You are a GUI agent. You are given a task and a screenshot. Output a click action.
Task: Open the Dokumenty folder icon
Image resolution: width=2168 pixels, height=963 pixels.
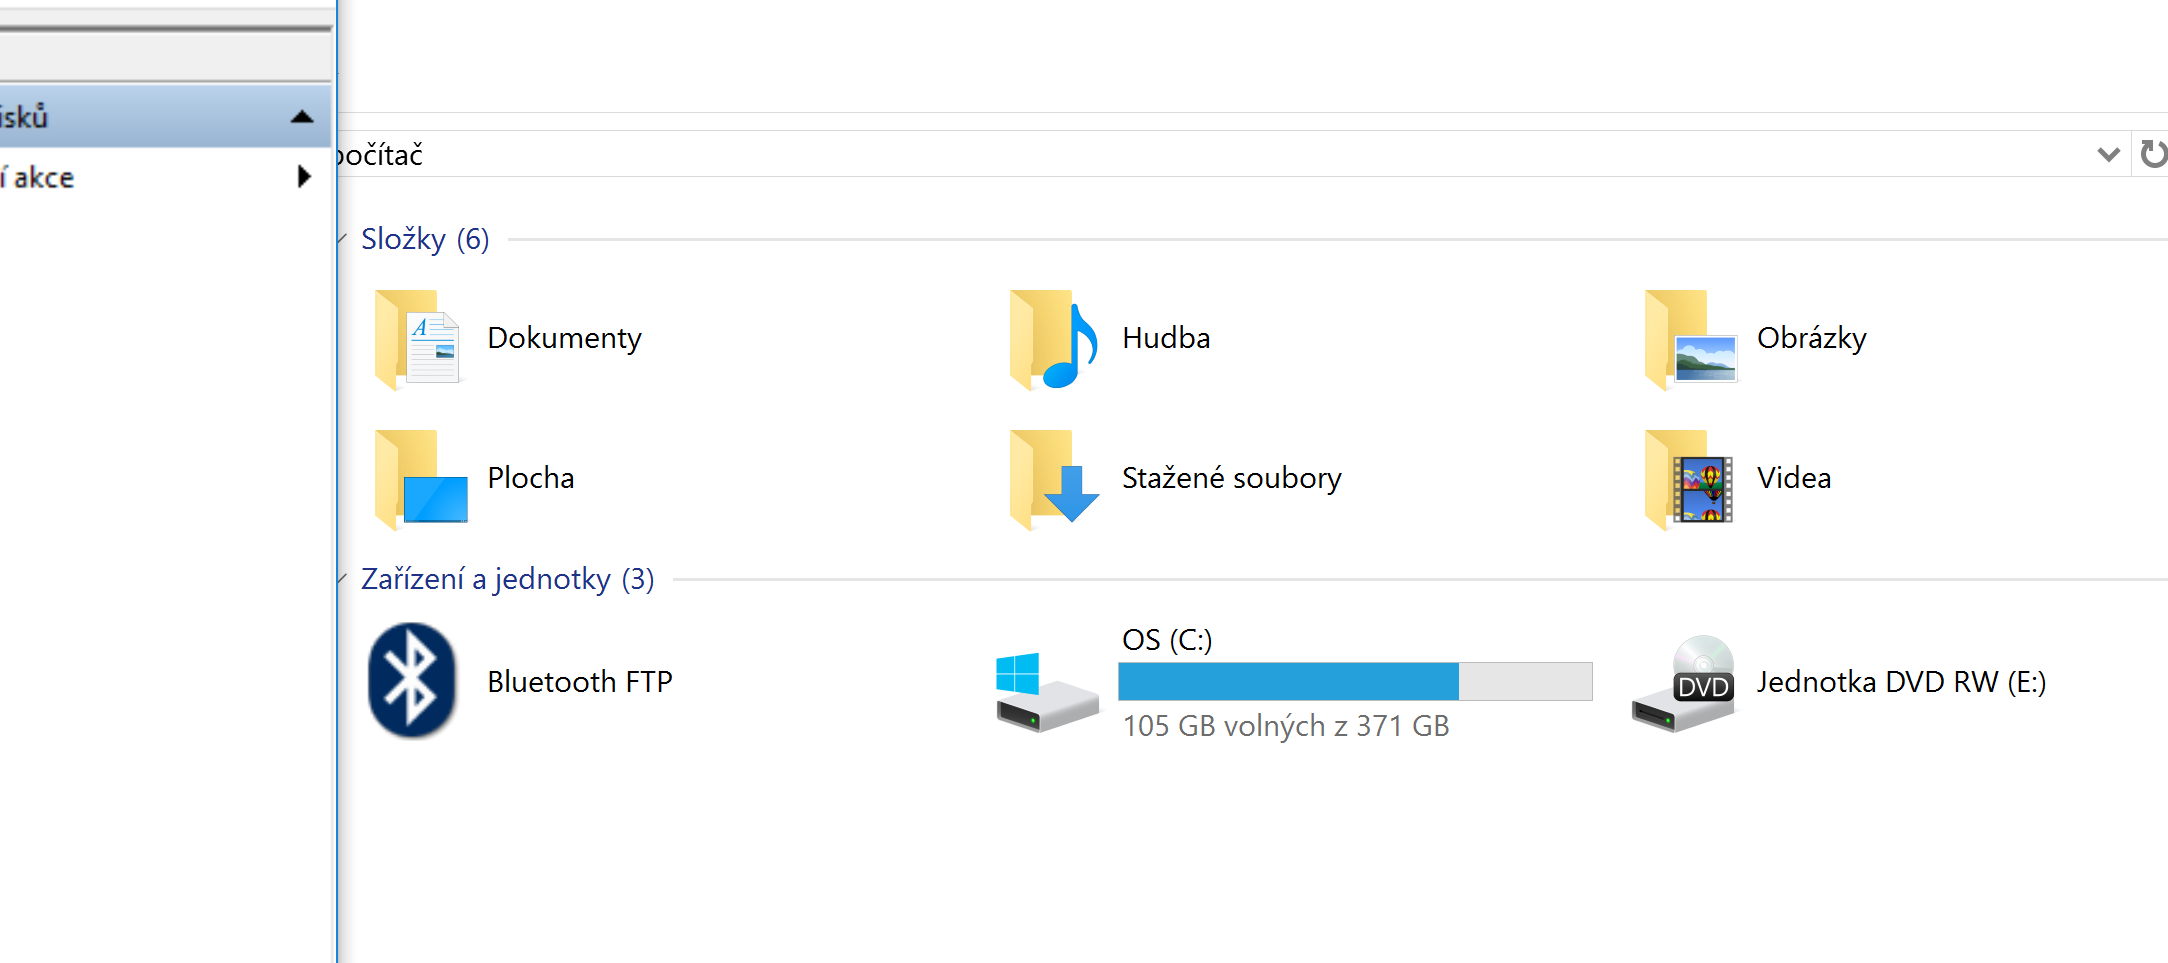[x=418, y=338]
